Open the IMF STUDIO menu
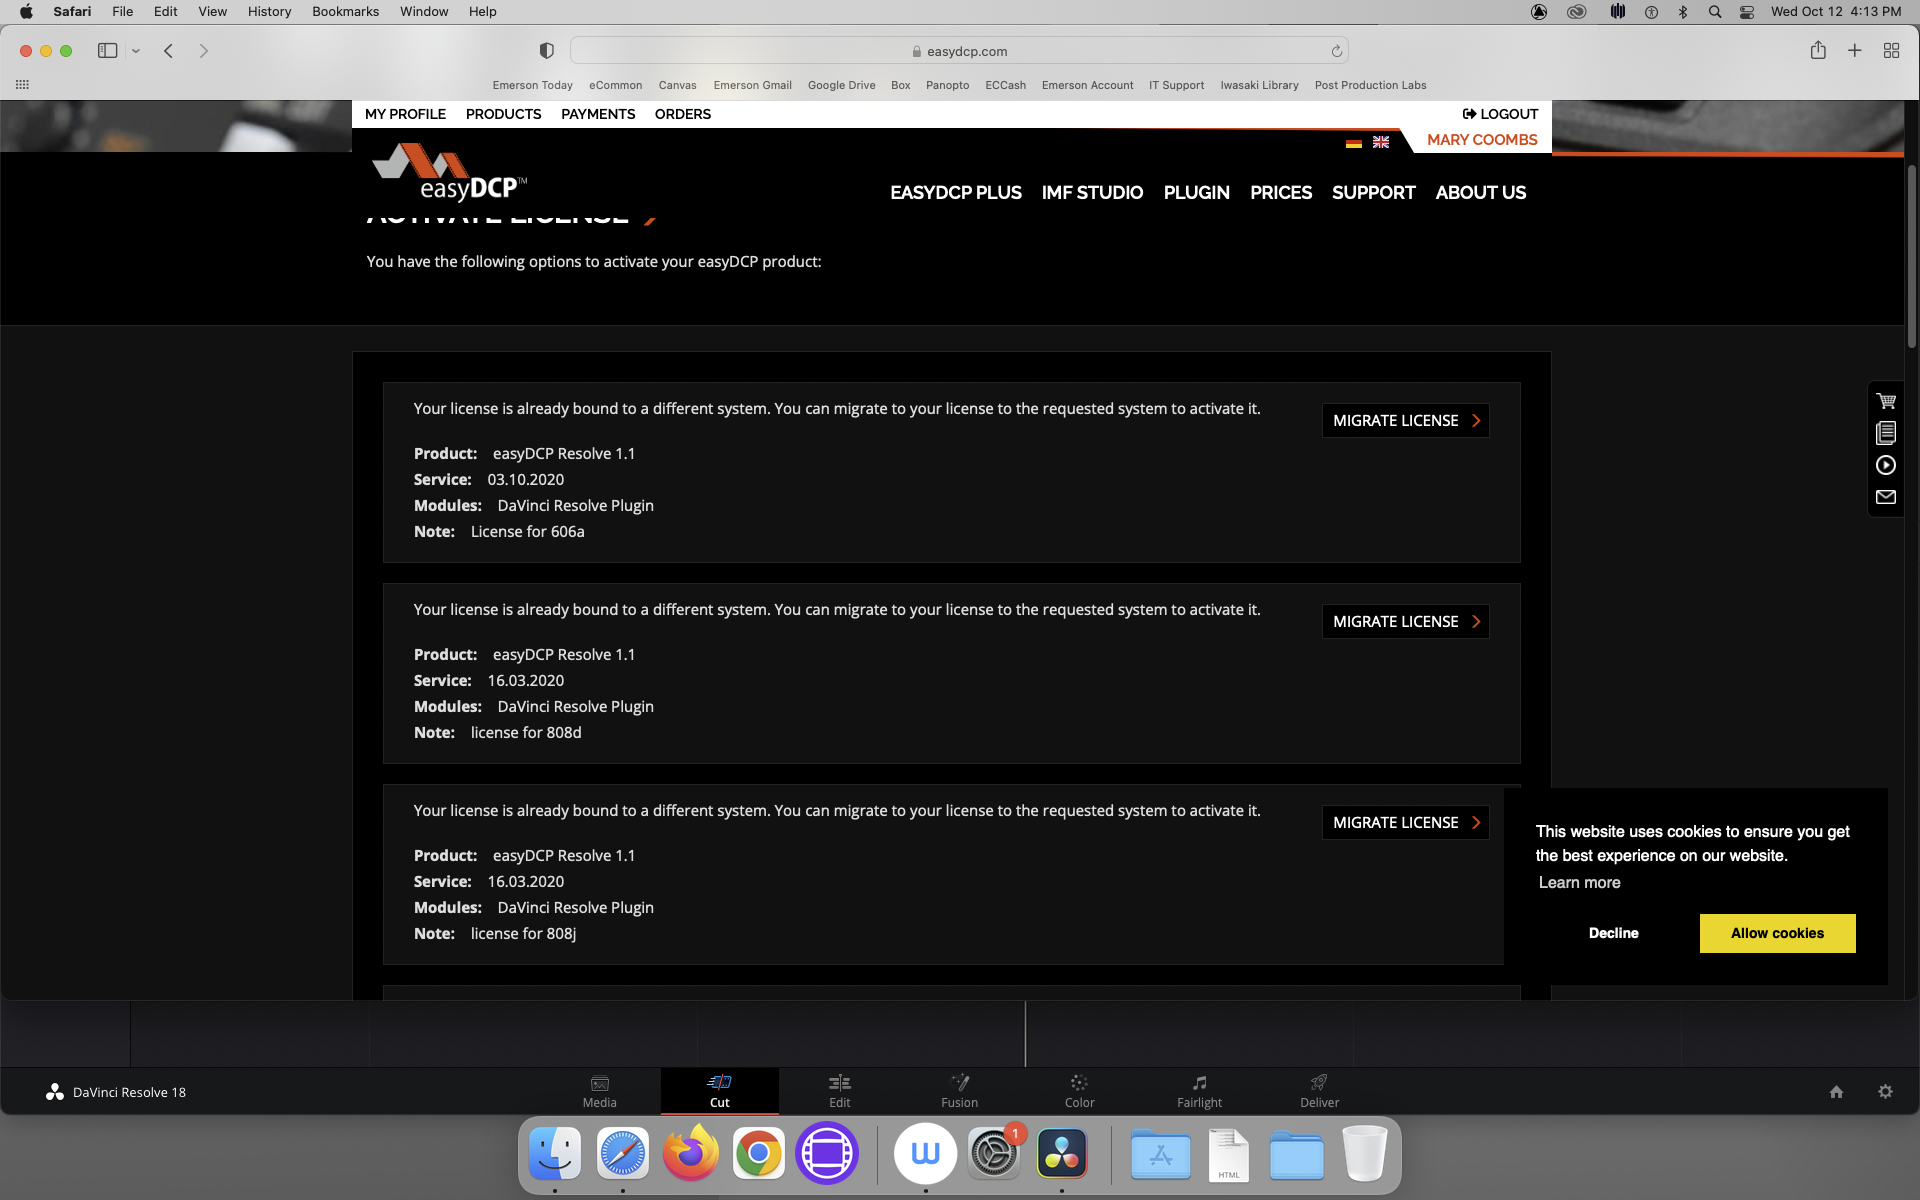The height and width of the screenshot is (1200, 1920). pos(1092,192)
